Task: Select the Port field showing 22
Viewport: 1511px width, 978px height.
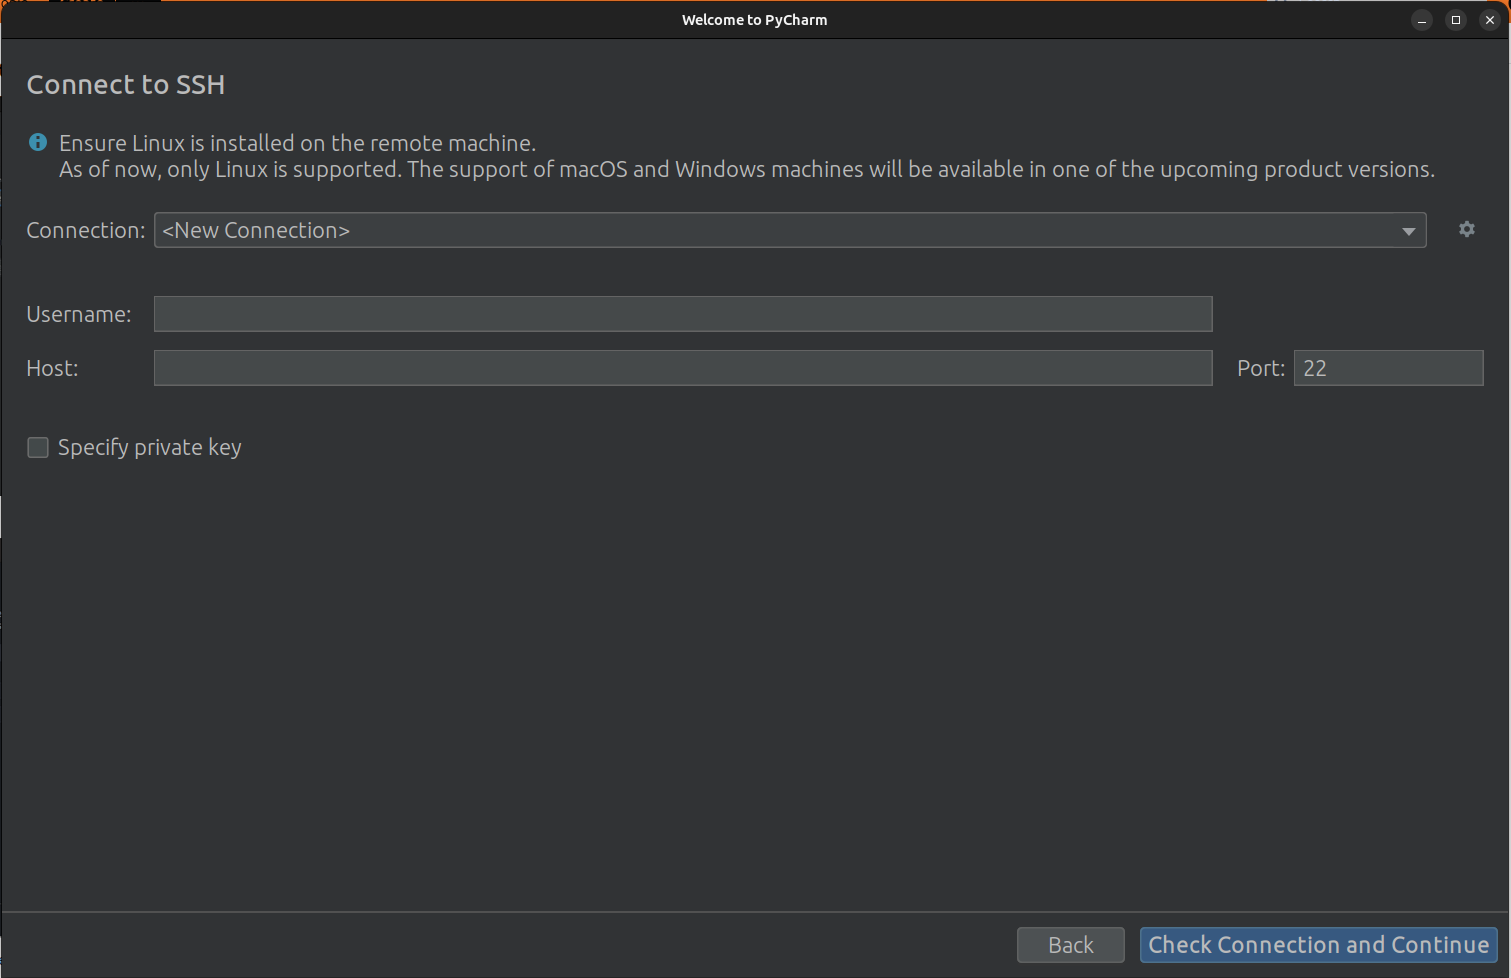Action: [x=1388, y=368]
